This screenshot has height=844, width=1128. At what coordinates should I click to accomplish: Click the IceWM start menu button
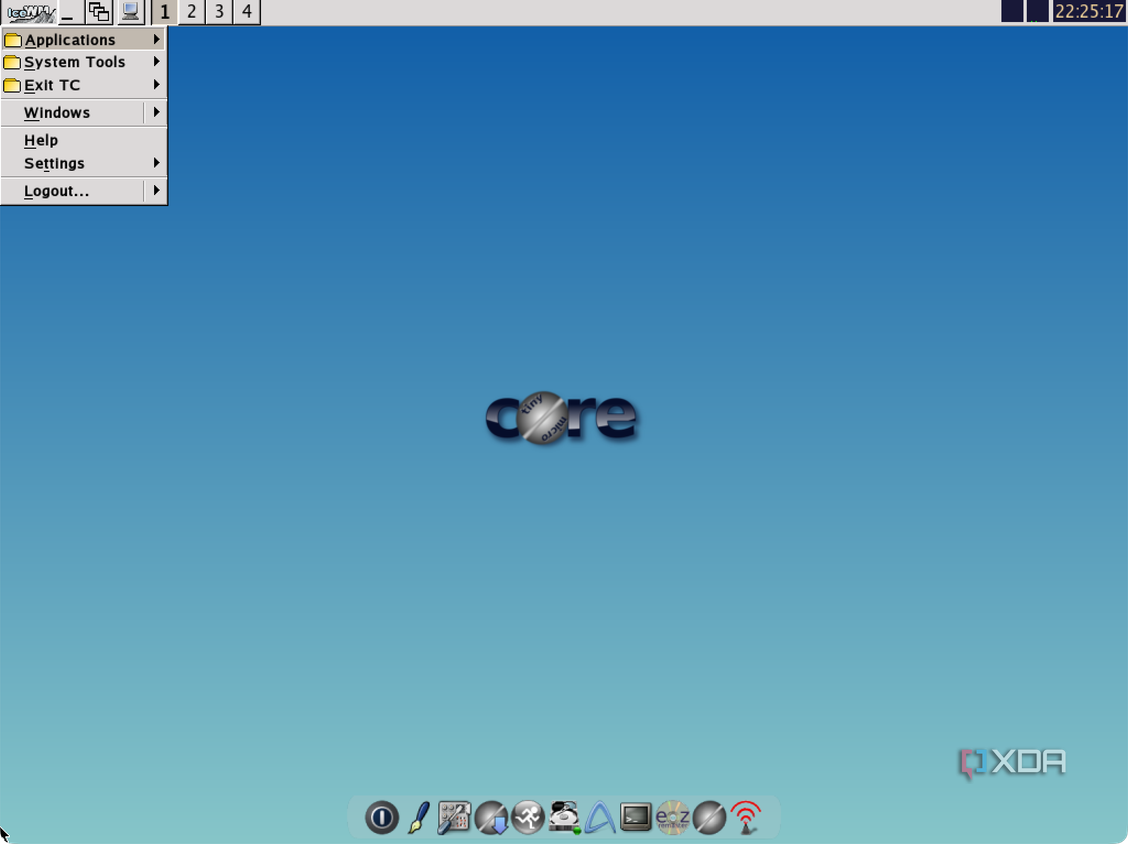[x=29, y=12]
